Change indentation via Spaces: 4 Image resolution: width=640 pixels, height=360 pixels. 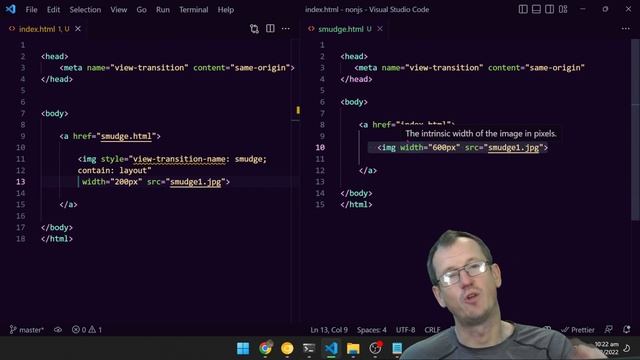pyautogui.click(x=371, y=329)
